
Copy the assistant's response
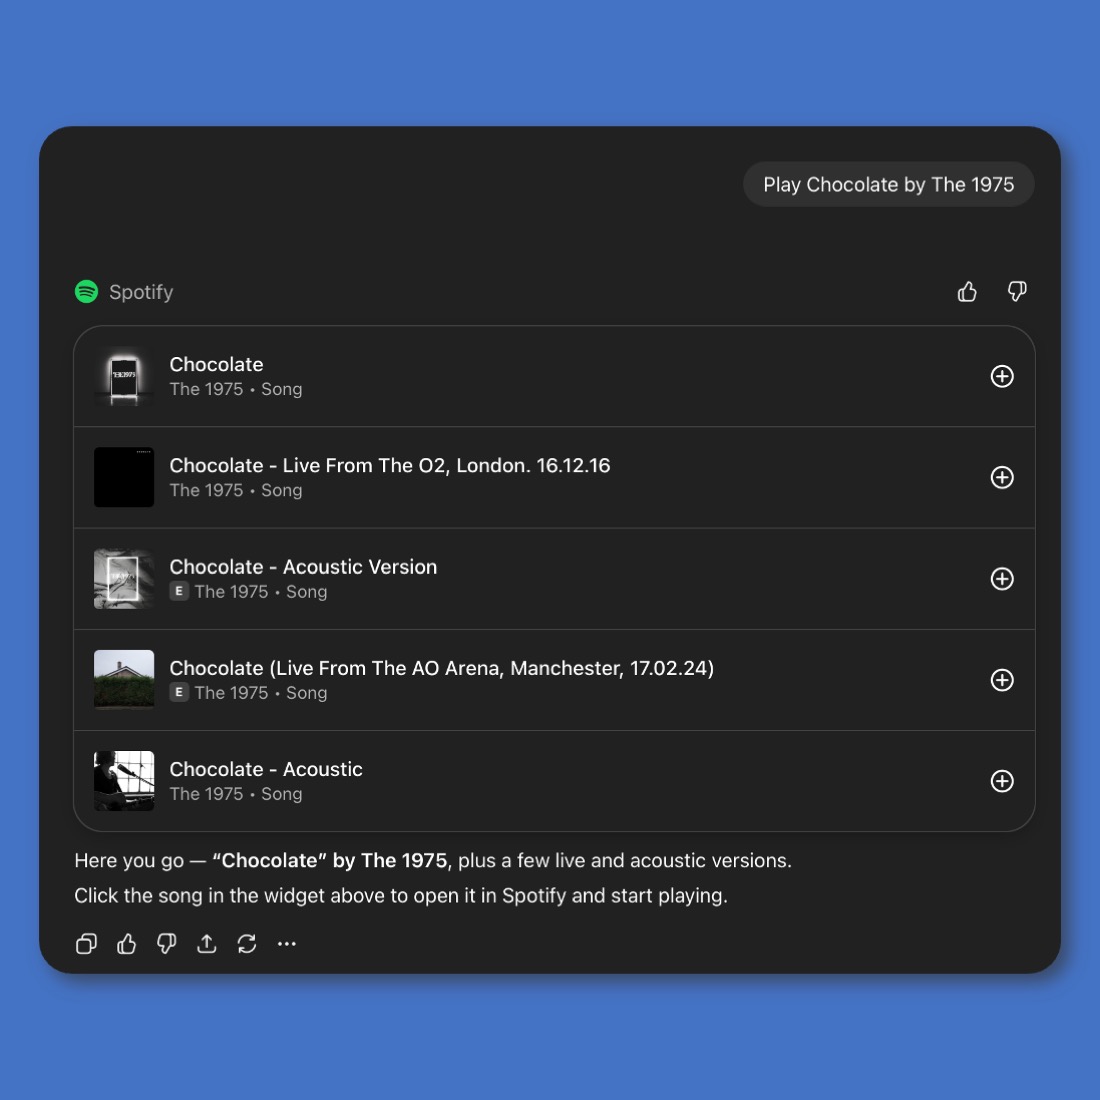tap(86, 943)
